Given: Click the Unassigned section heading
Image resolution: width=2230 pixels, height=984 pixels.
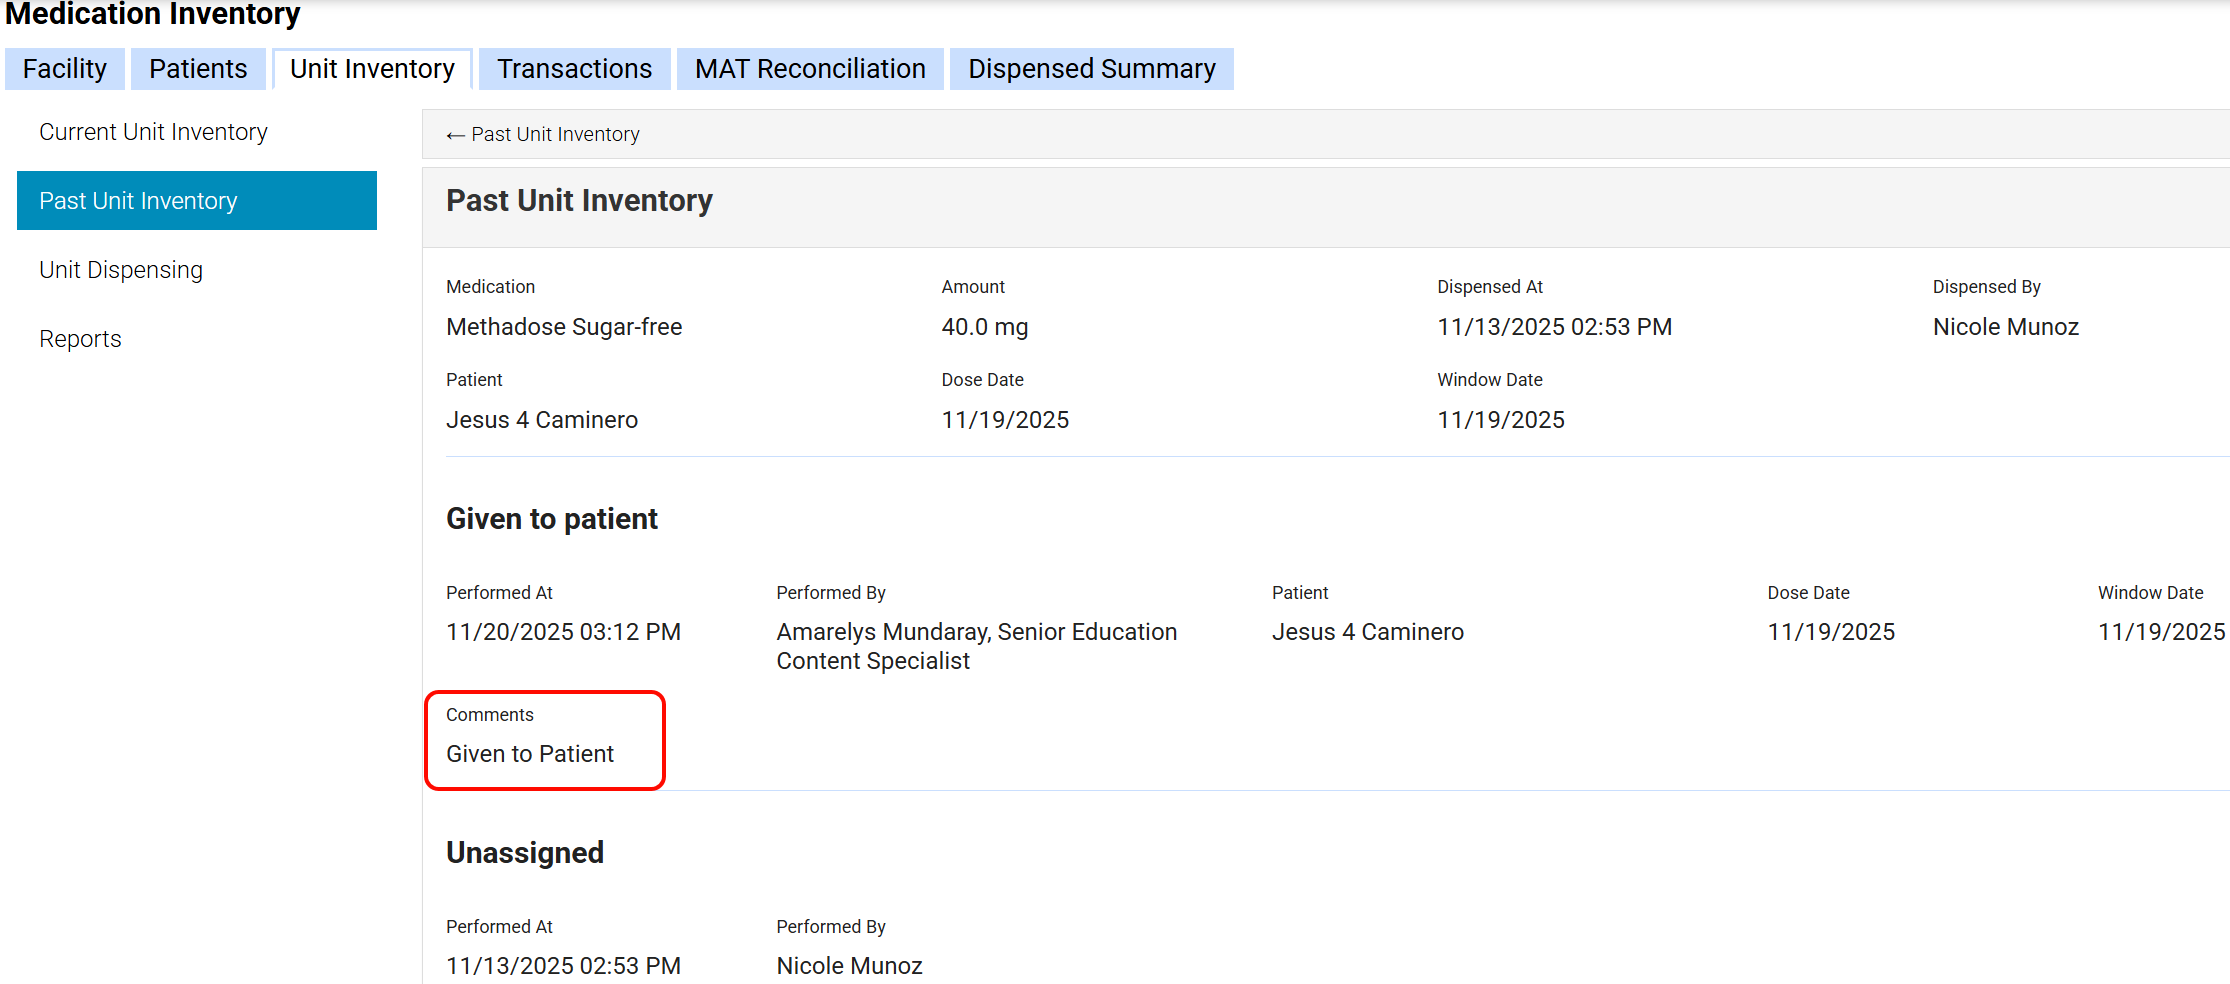Looking at the screenshot, I should click(524, 853).
